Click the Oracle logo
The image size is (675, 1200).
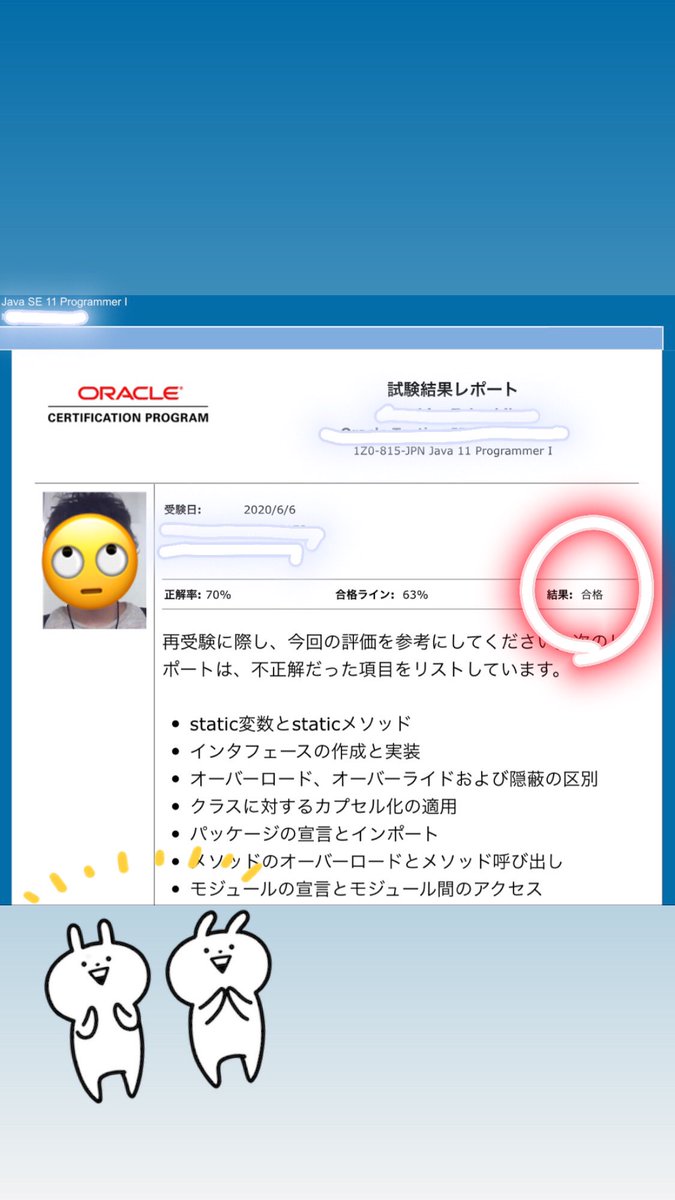(129, 394)
